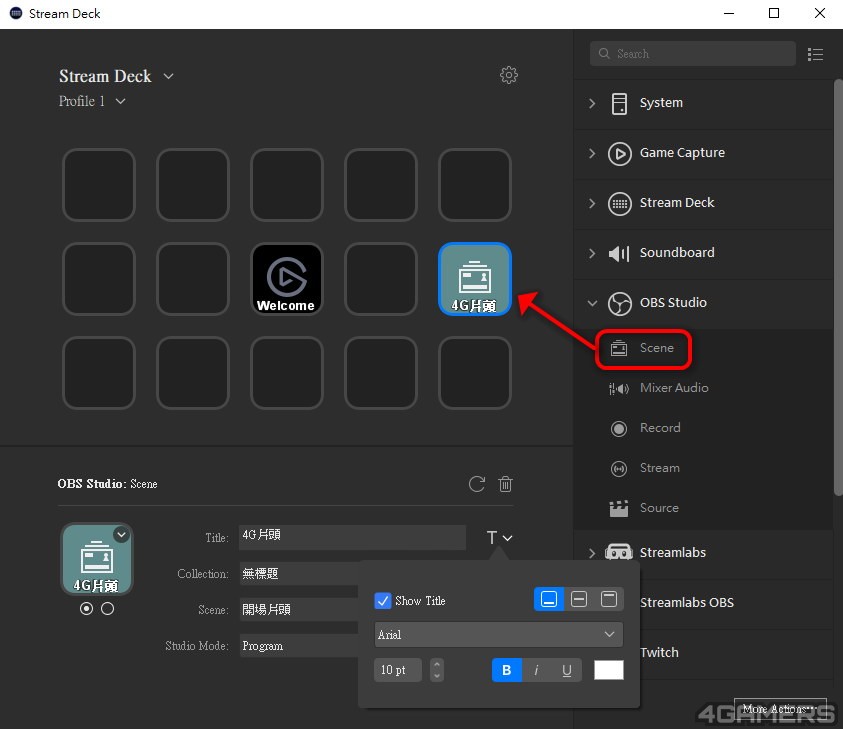Open the key icon preview dropdown badge
Screen dimensions: 843x729
122,534
